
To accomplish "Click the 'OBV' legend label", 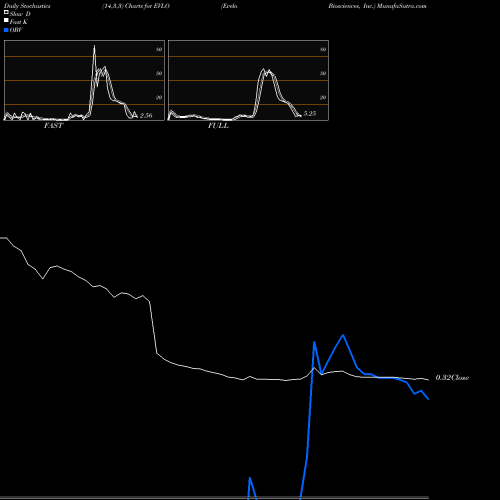I will point(16,30).
